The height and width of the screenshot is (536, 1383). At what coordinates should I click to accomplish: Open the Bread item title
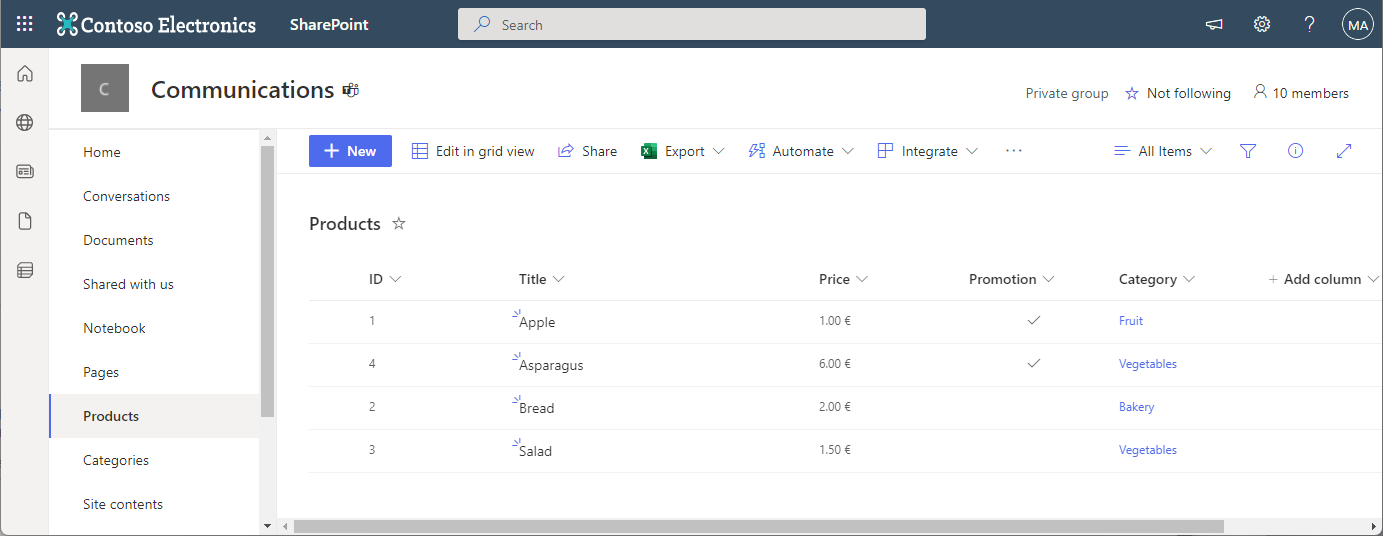(x=536, y=408)
